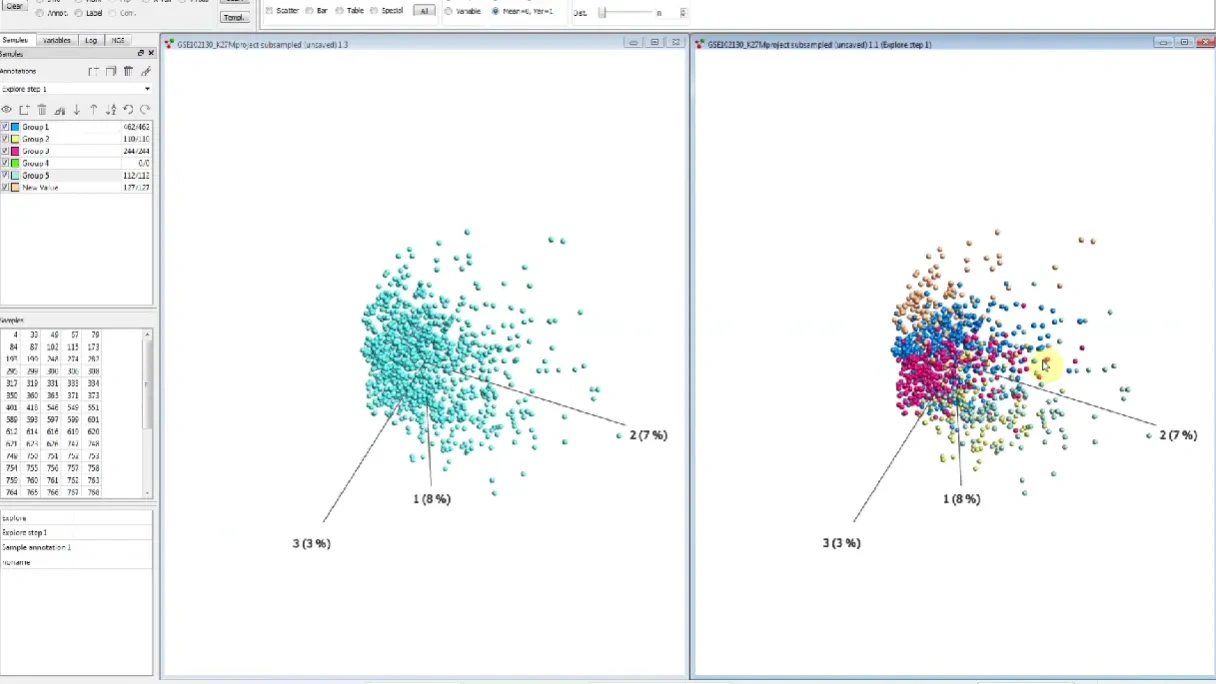This screenshot has width=1216, height=684.
Task: Click the All button
Action: coord(424,11)
